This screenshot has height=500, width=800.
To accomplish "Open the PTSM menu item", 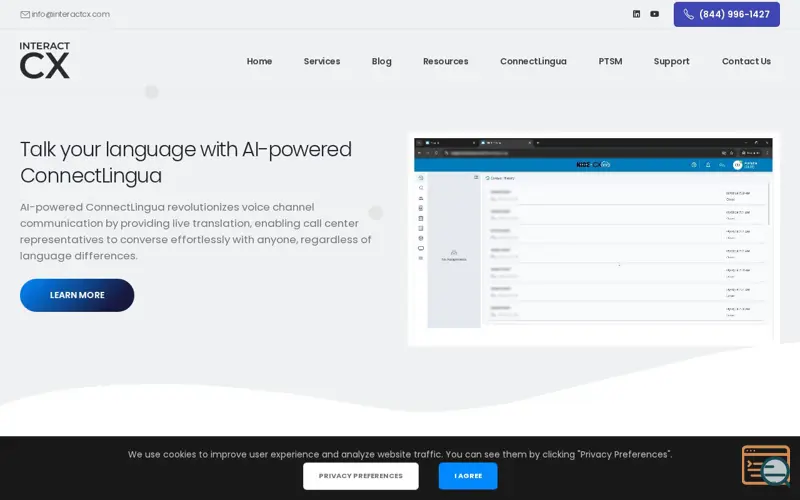I will tap(610, 61).
